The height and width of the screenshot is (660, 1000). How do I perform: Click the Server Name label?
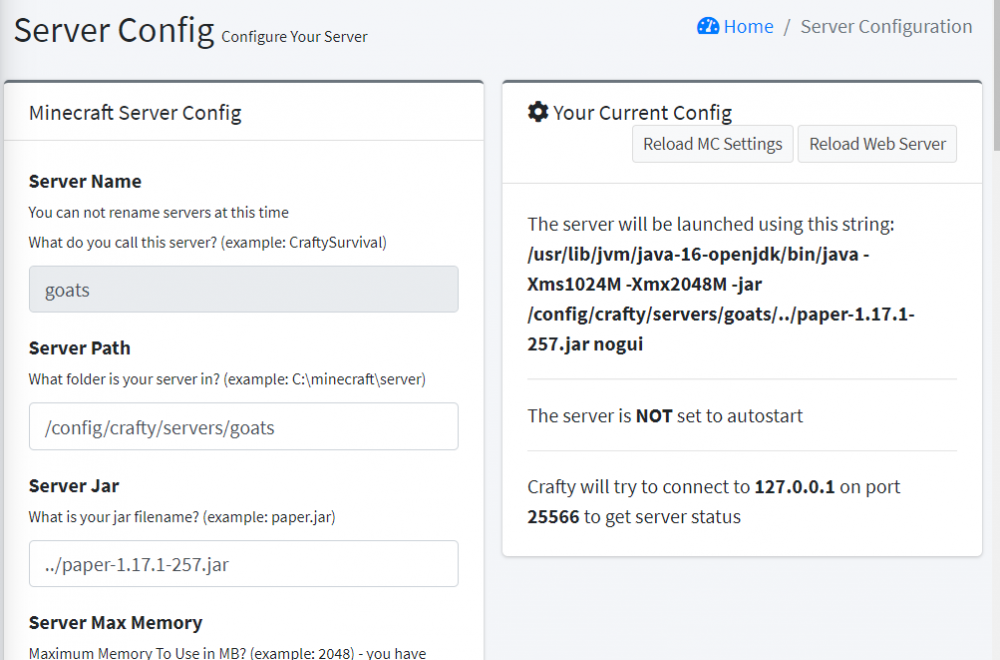(85, 181)
